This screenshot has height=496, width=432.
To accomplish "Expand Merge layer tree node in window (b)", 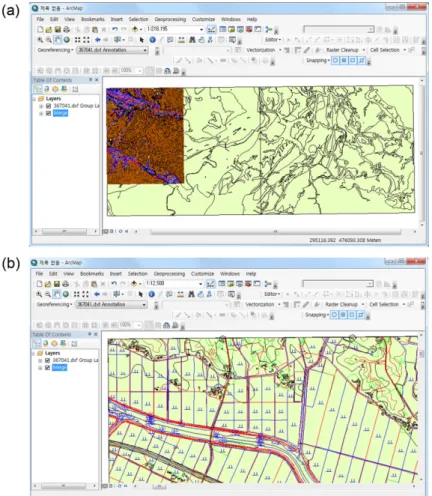I will (40, 368).
